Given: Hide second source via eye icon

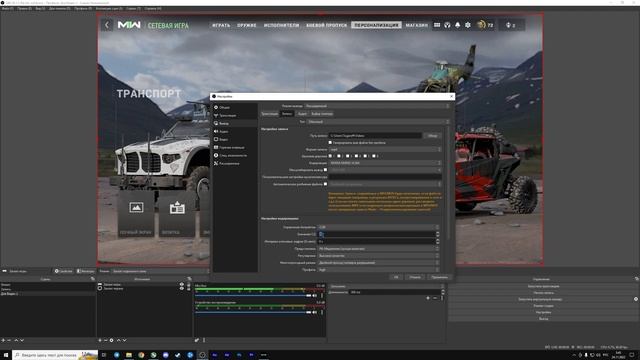Looking at the screenshot, I should [182, 289].
